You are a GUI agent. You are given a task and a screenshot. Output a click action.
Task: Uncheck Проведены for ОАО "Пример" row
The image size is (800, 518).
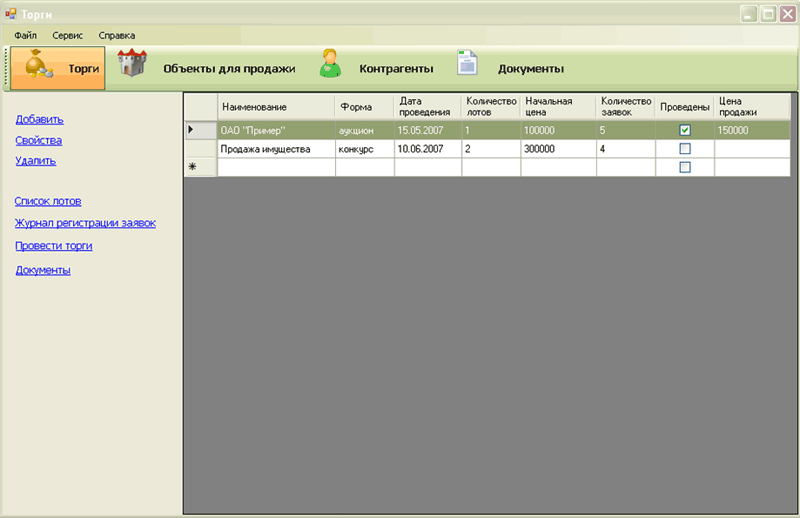685,130
